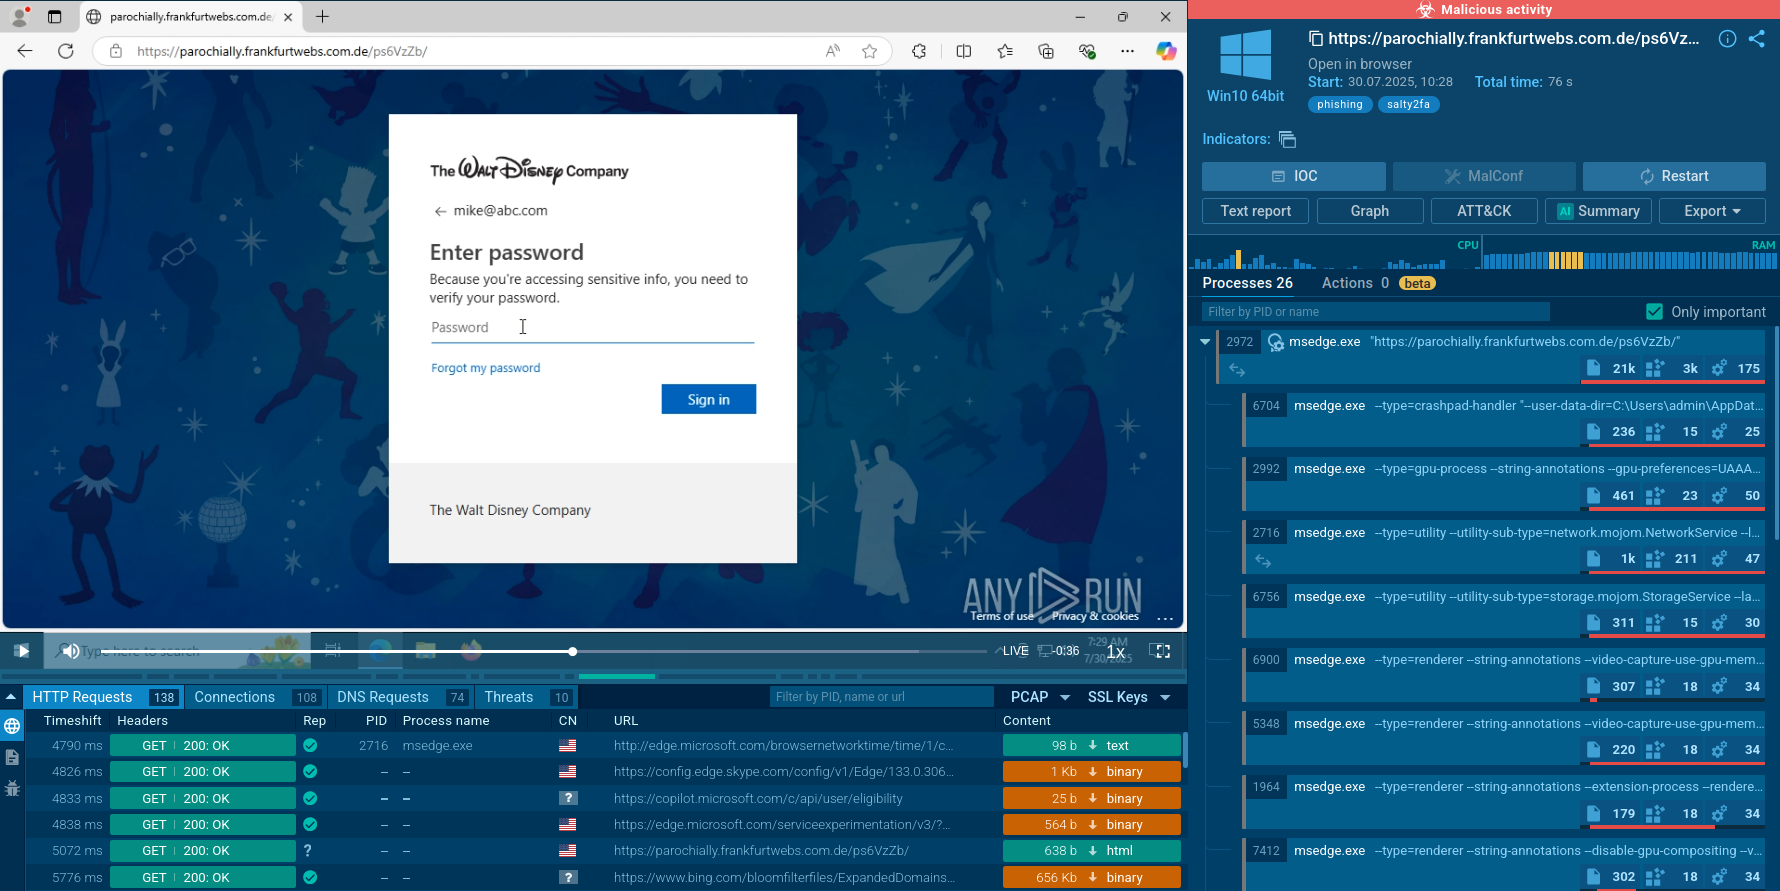Screen dimensions: 1780x891
Task: Toggle the video player volume icon
Action: (x=69, y=651)
